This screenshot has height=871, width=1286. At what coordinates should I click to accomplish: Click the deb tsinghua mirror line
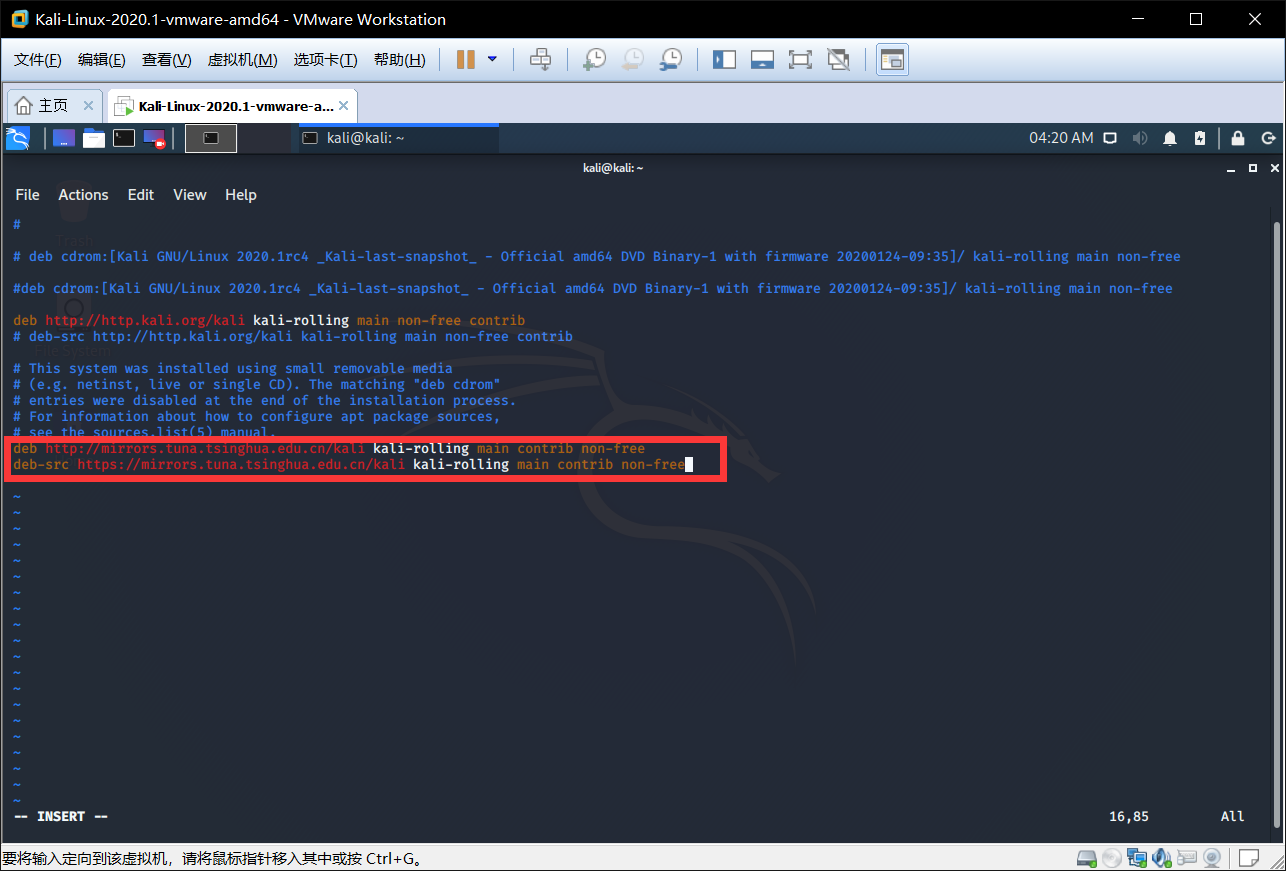[x=329, y=449]
